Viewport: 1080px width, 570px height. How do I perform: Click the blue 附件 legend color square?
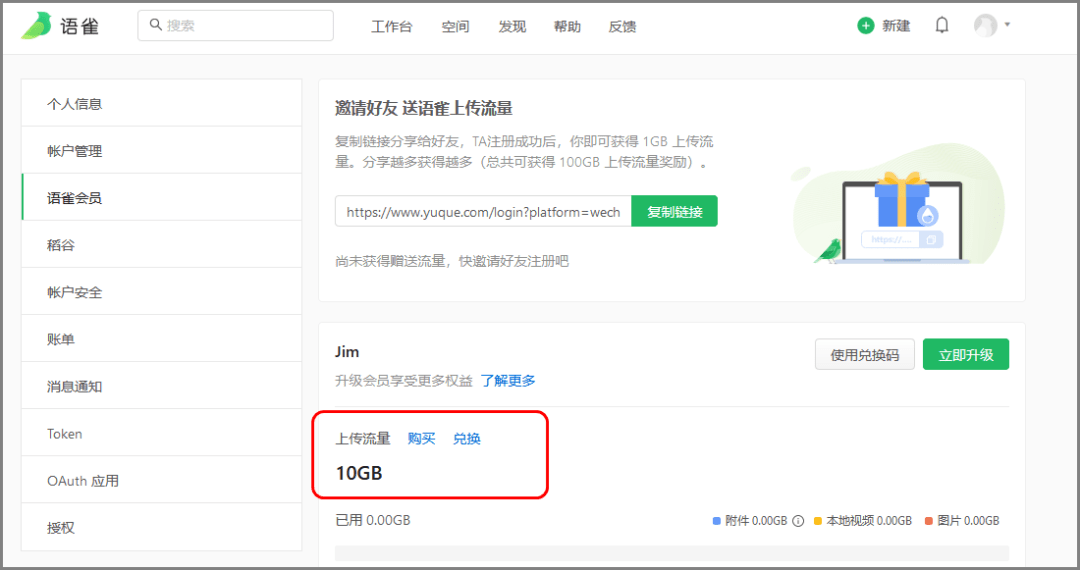[x=716, y=521]
